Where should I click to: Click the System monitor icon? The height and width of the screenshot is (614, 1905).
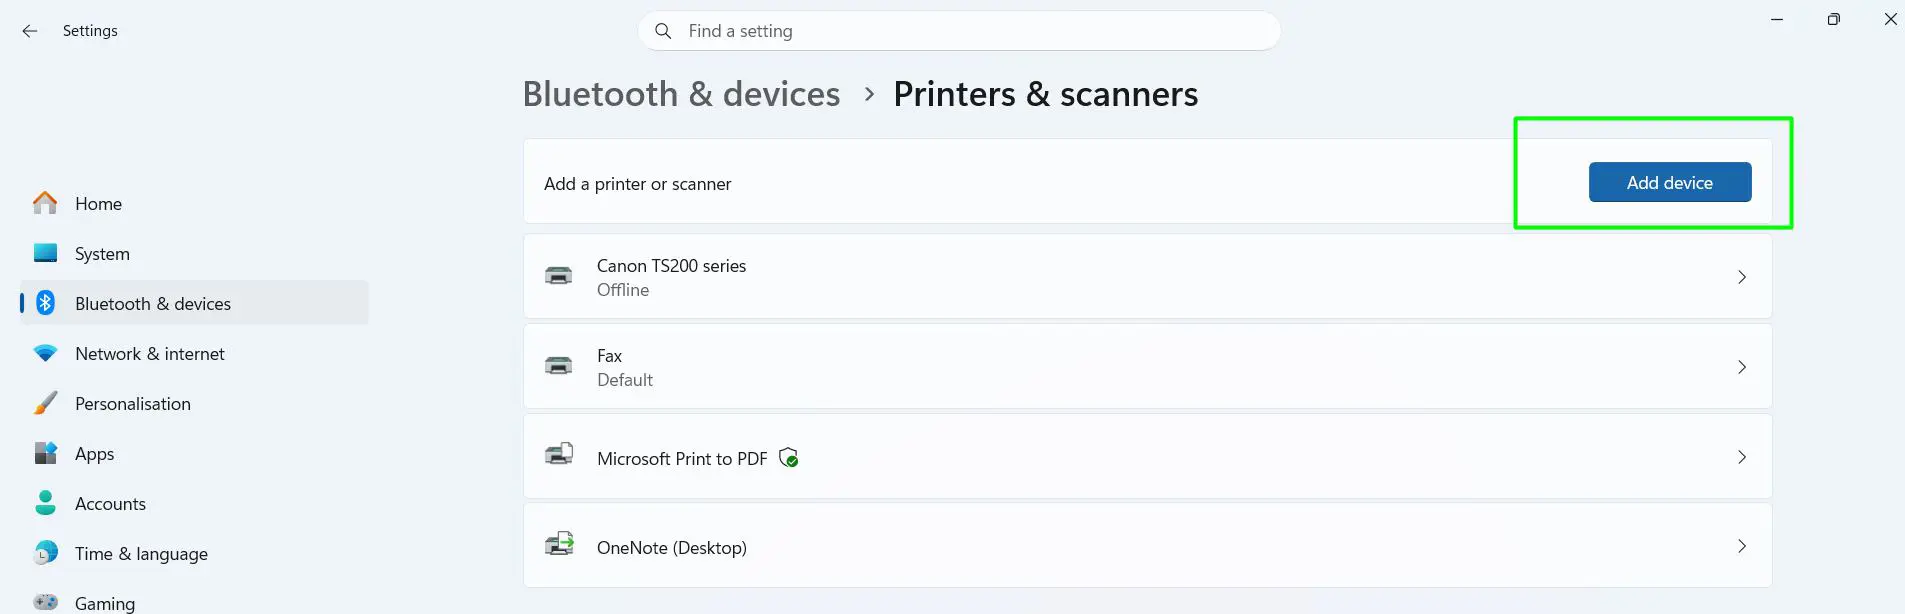(x=45, y=253)
